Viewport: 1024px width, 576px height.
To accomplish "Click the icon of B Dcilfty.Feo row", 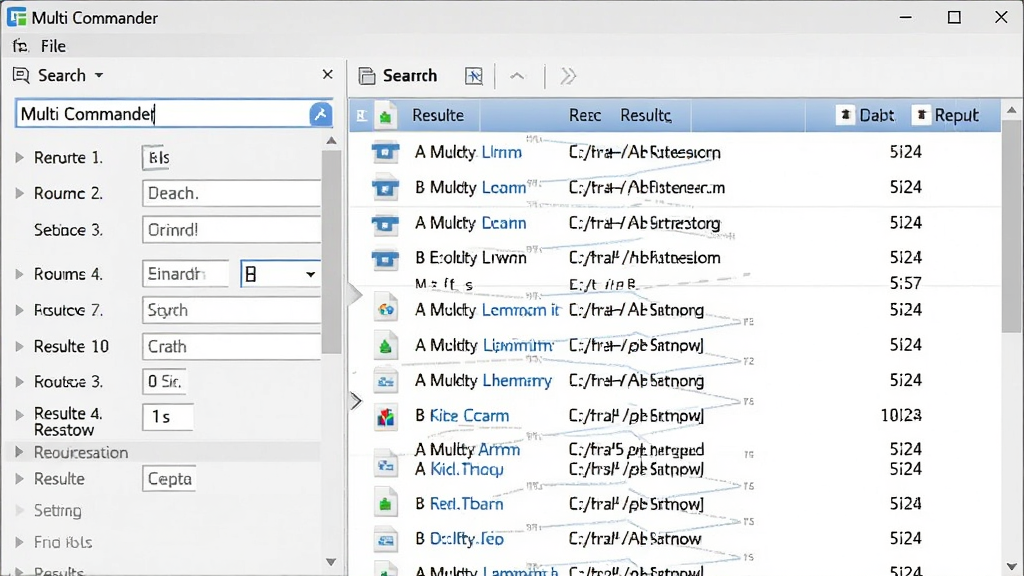I will 386,539.
